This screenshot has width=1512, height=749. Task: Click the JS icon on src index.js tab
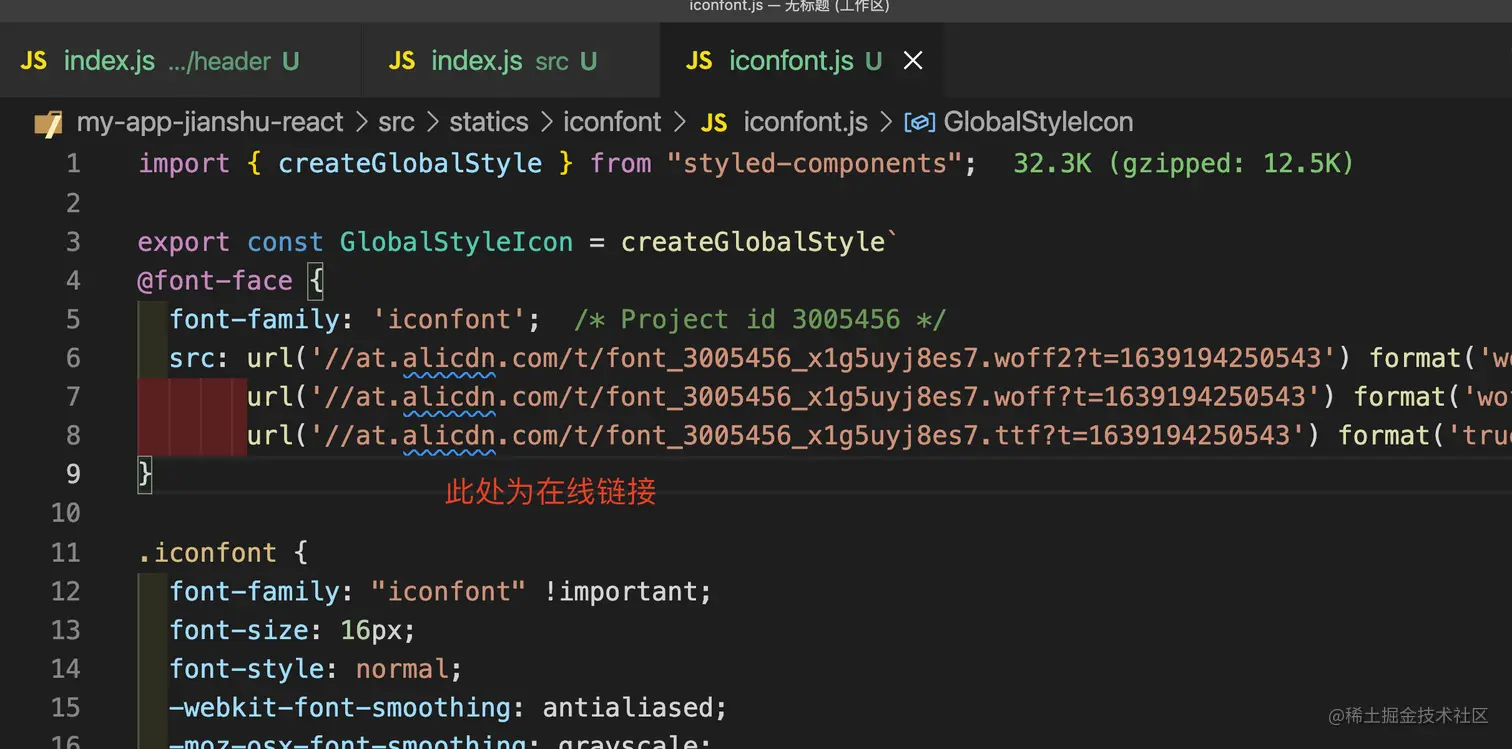pyautogui.click(x=402, y=61)
